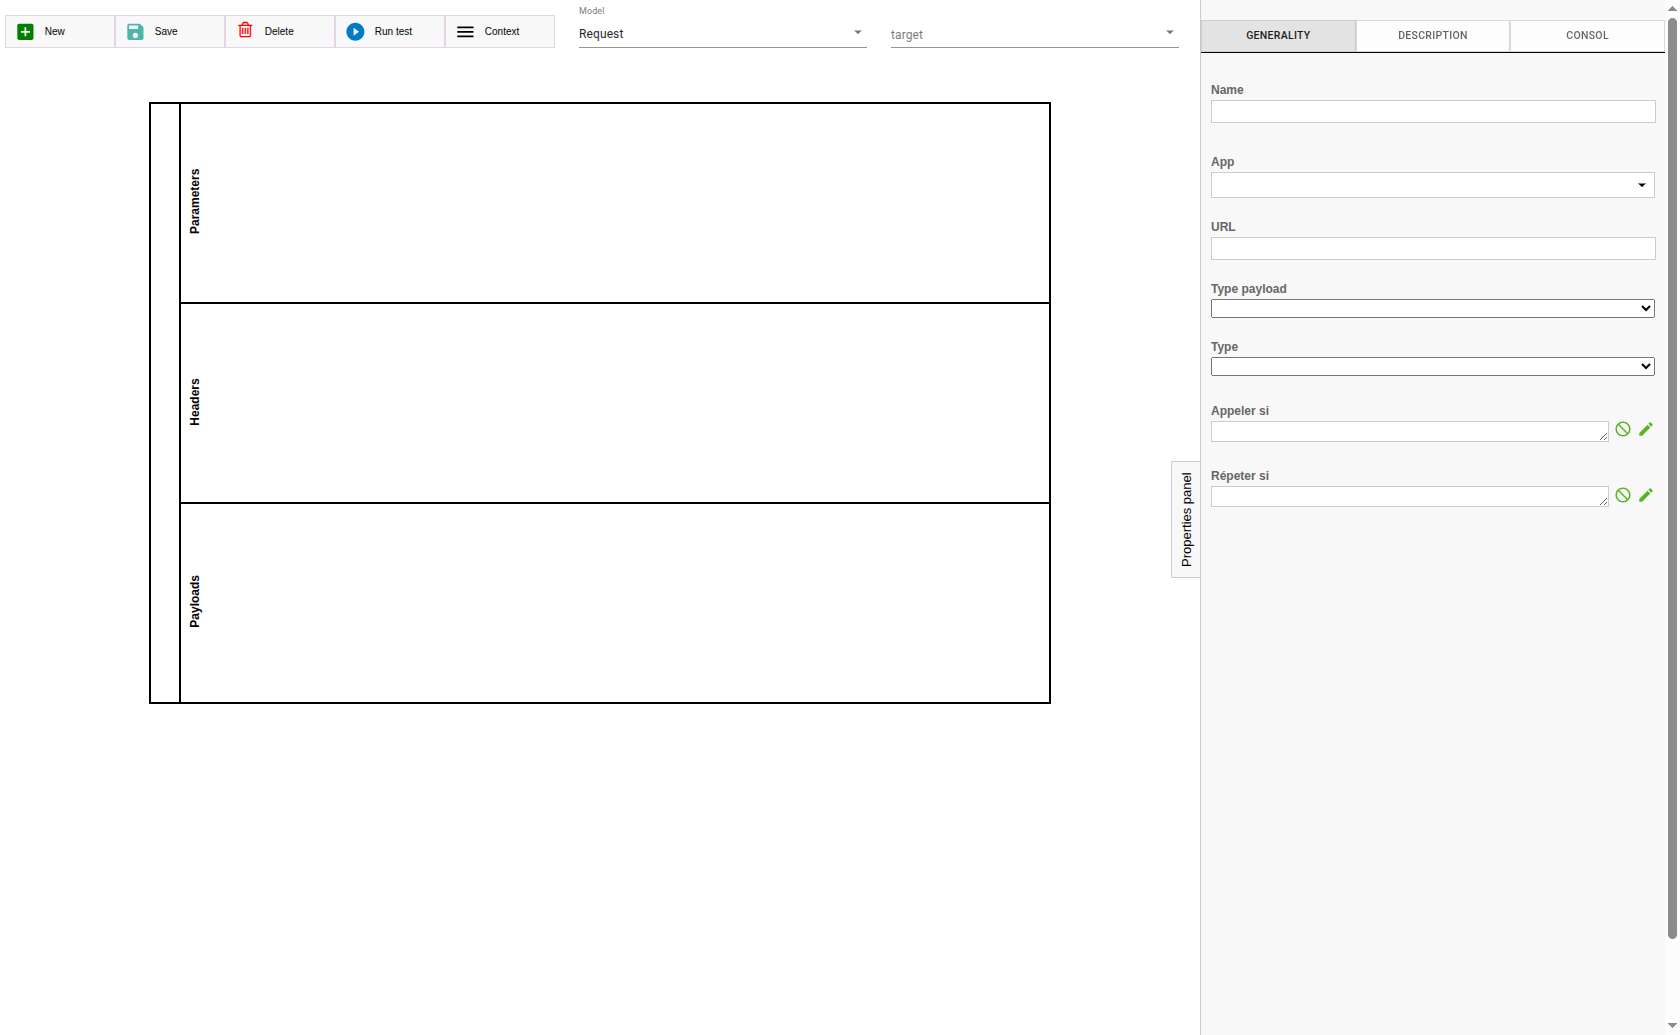Click the Context hamburger icon
Screen dimensions: 1680x1035
(x=464, y=31)
